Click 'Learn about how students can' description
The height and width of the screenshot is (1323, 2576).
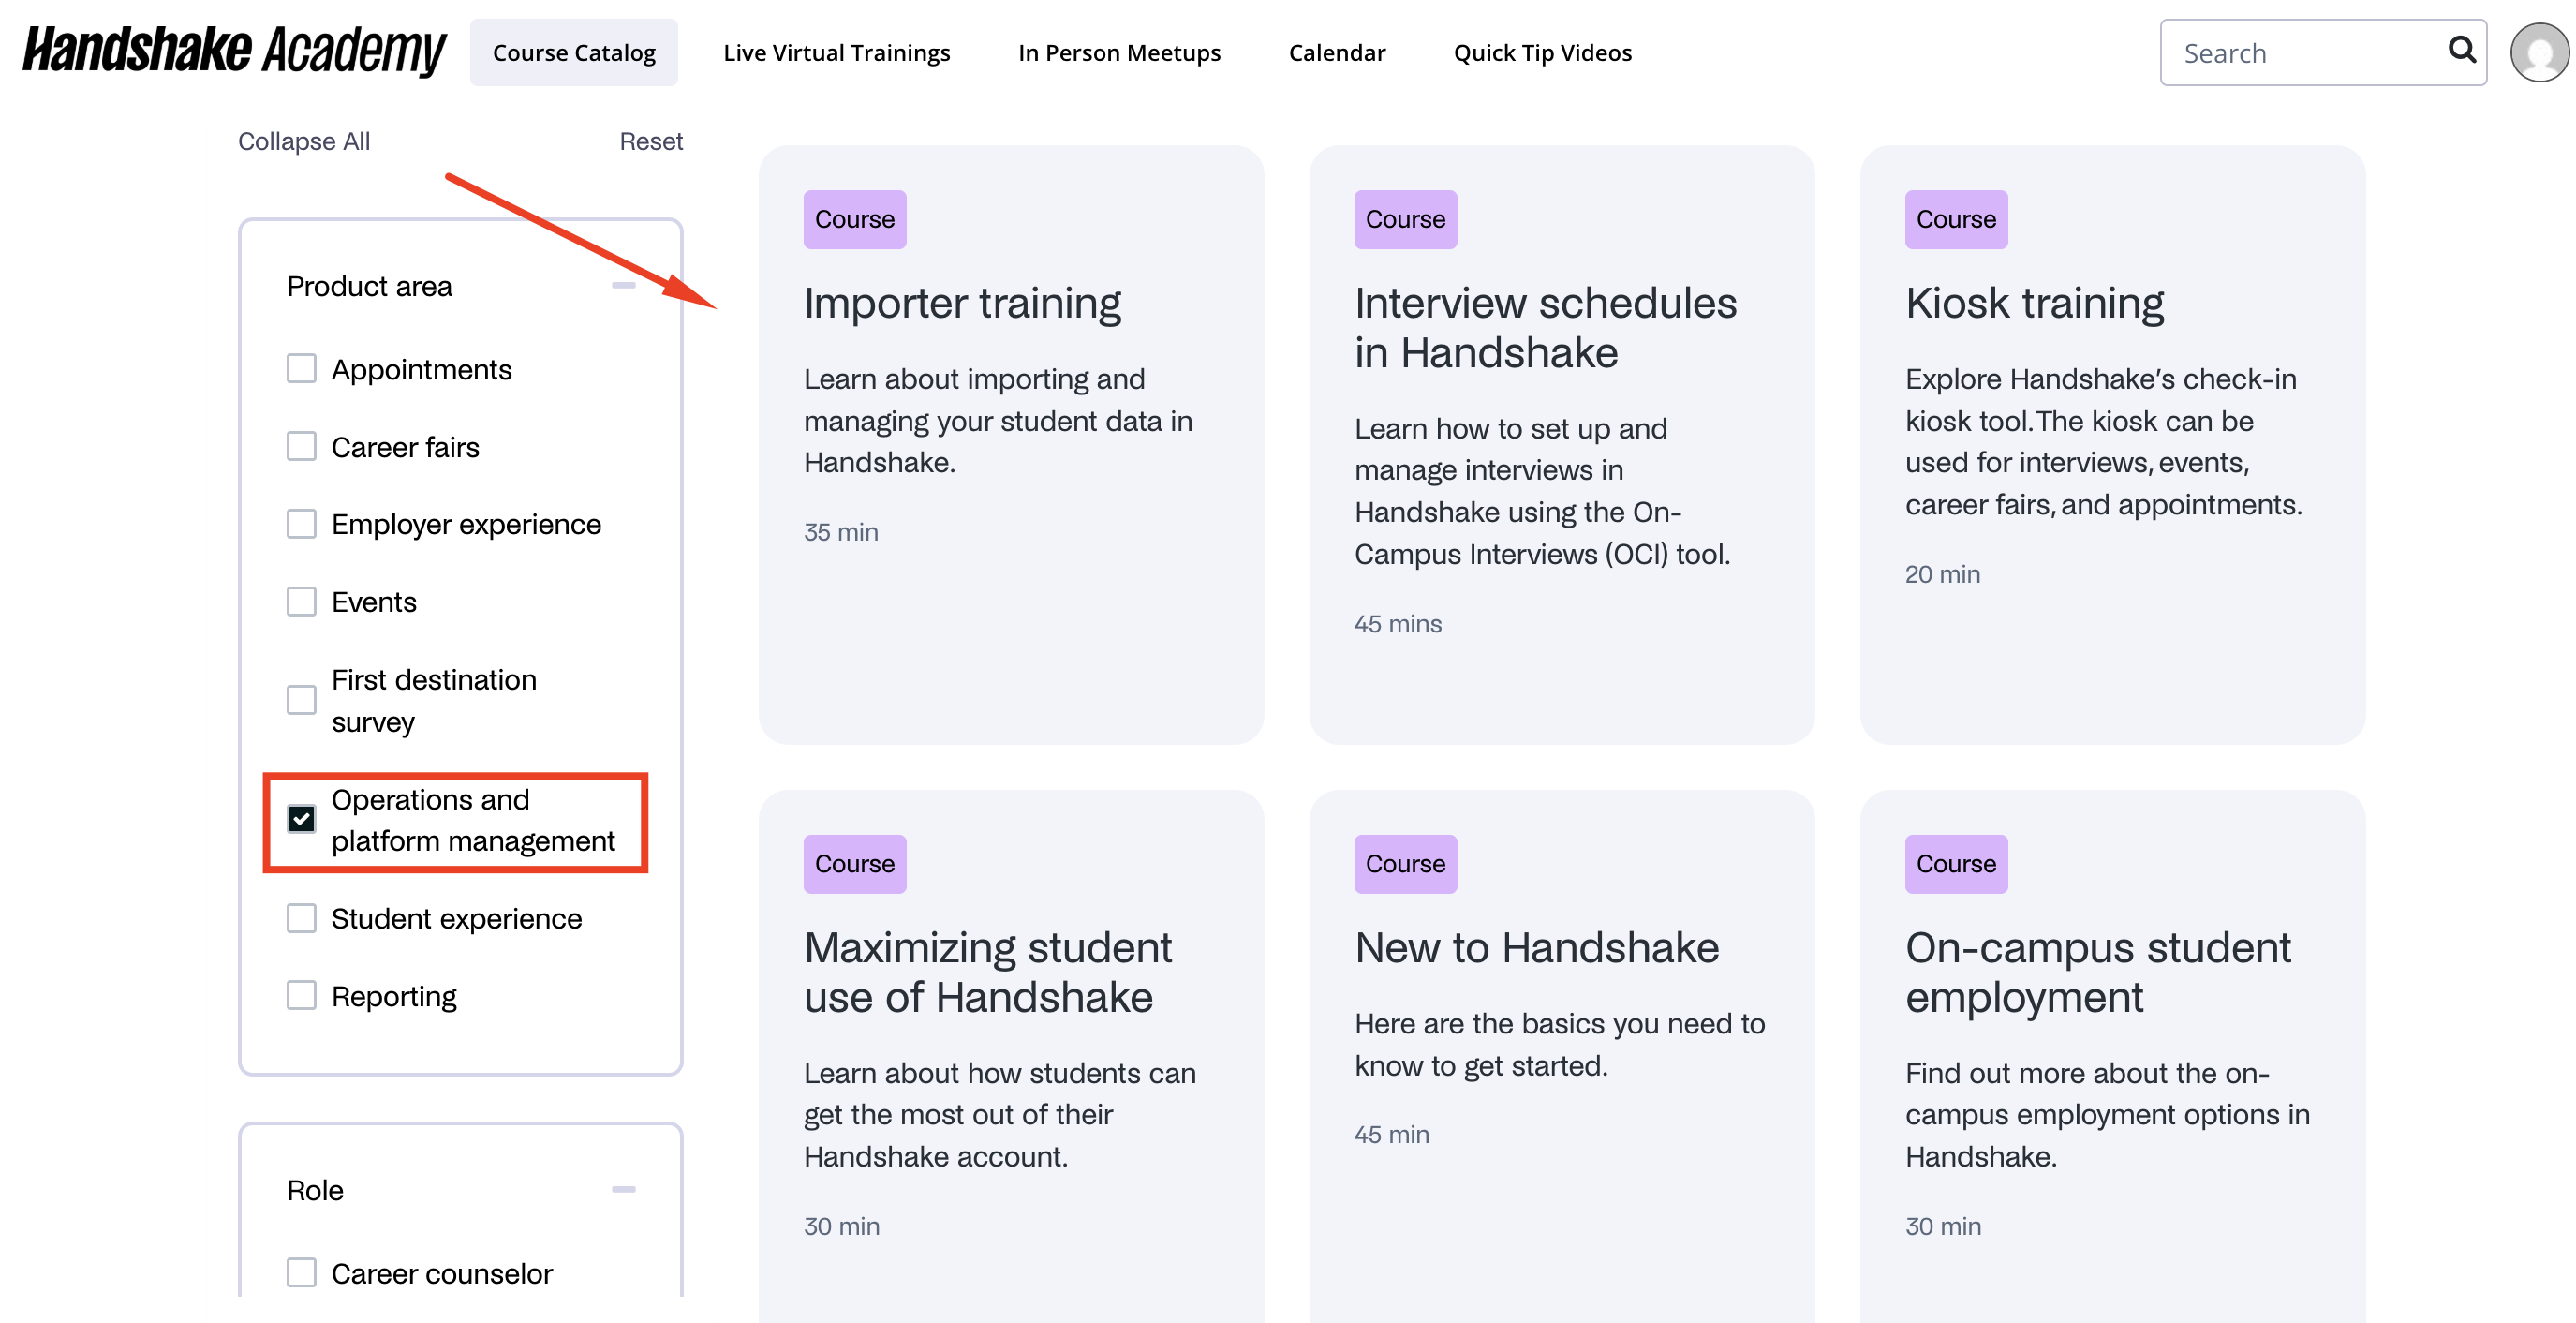pyautogui.click(x=1000, y=1115)
